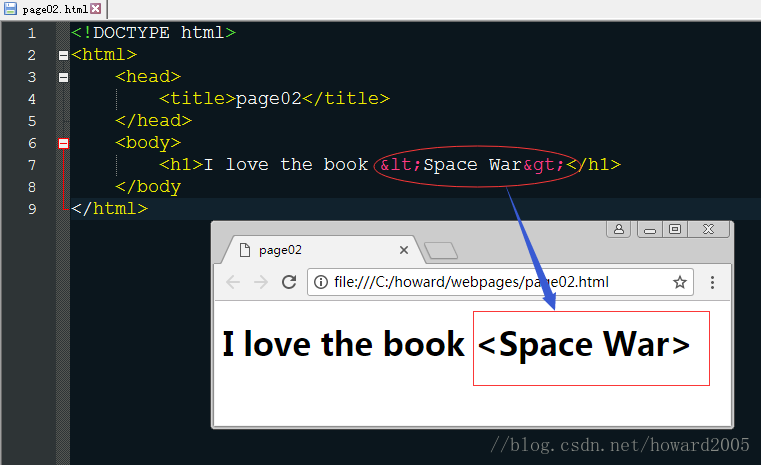Place the cursor in the DOCTYPE html line
This screenshot has width=761, height=465.
tap(153, 33)
